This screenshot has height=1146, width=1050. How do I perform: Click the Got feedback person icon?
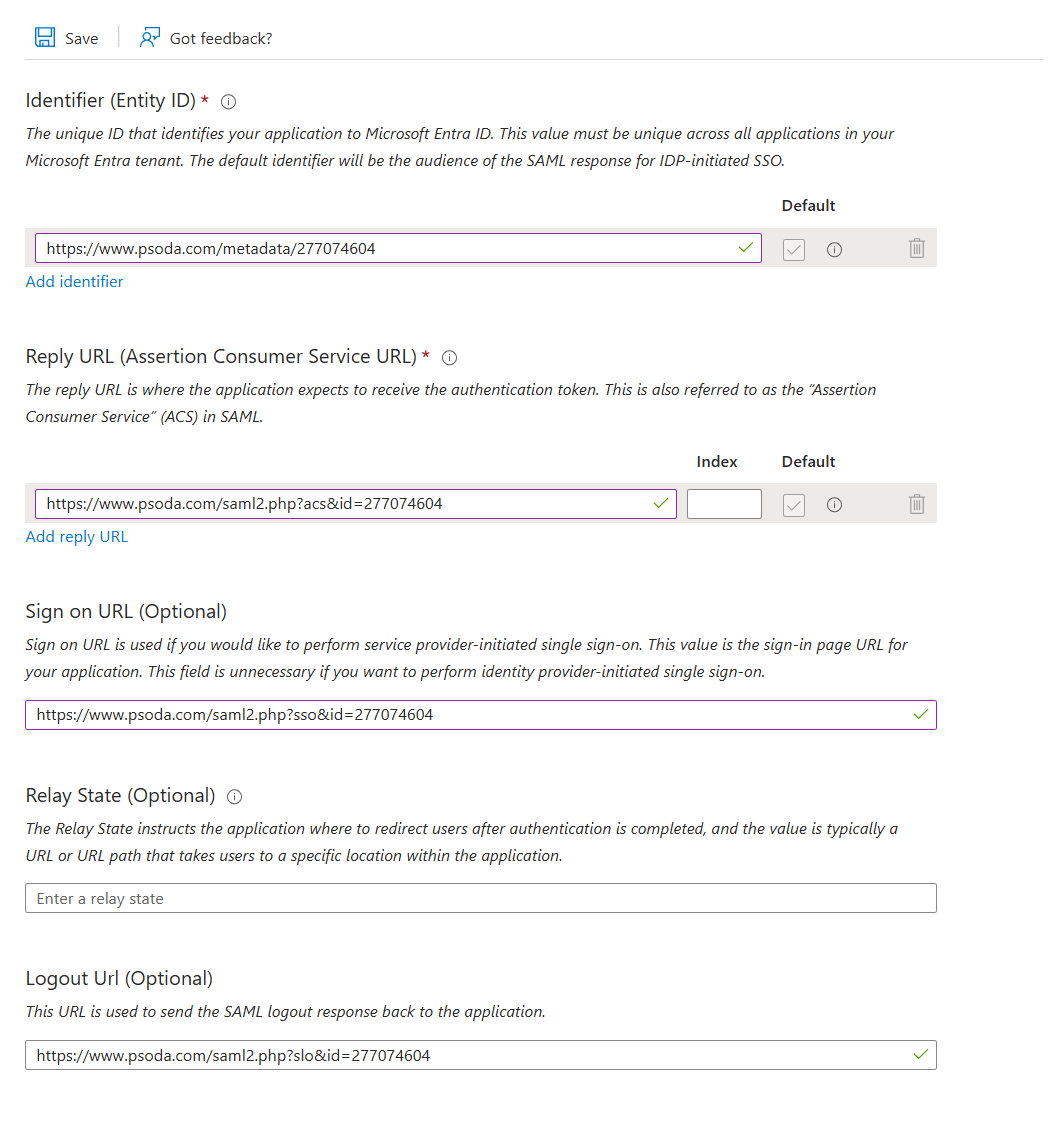[x=150, y=38]
